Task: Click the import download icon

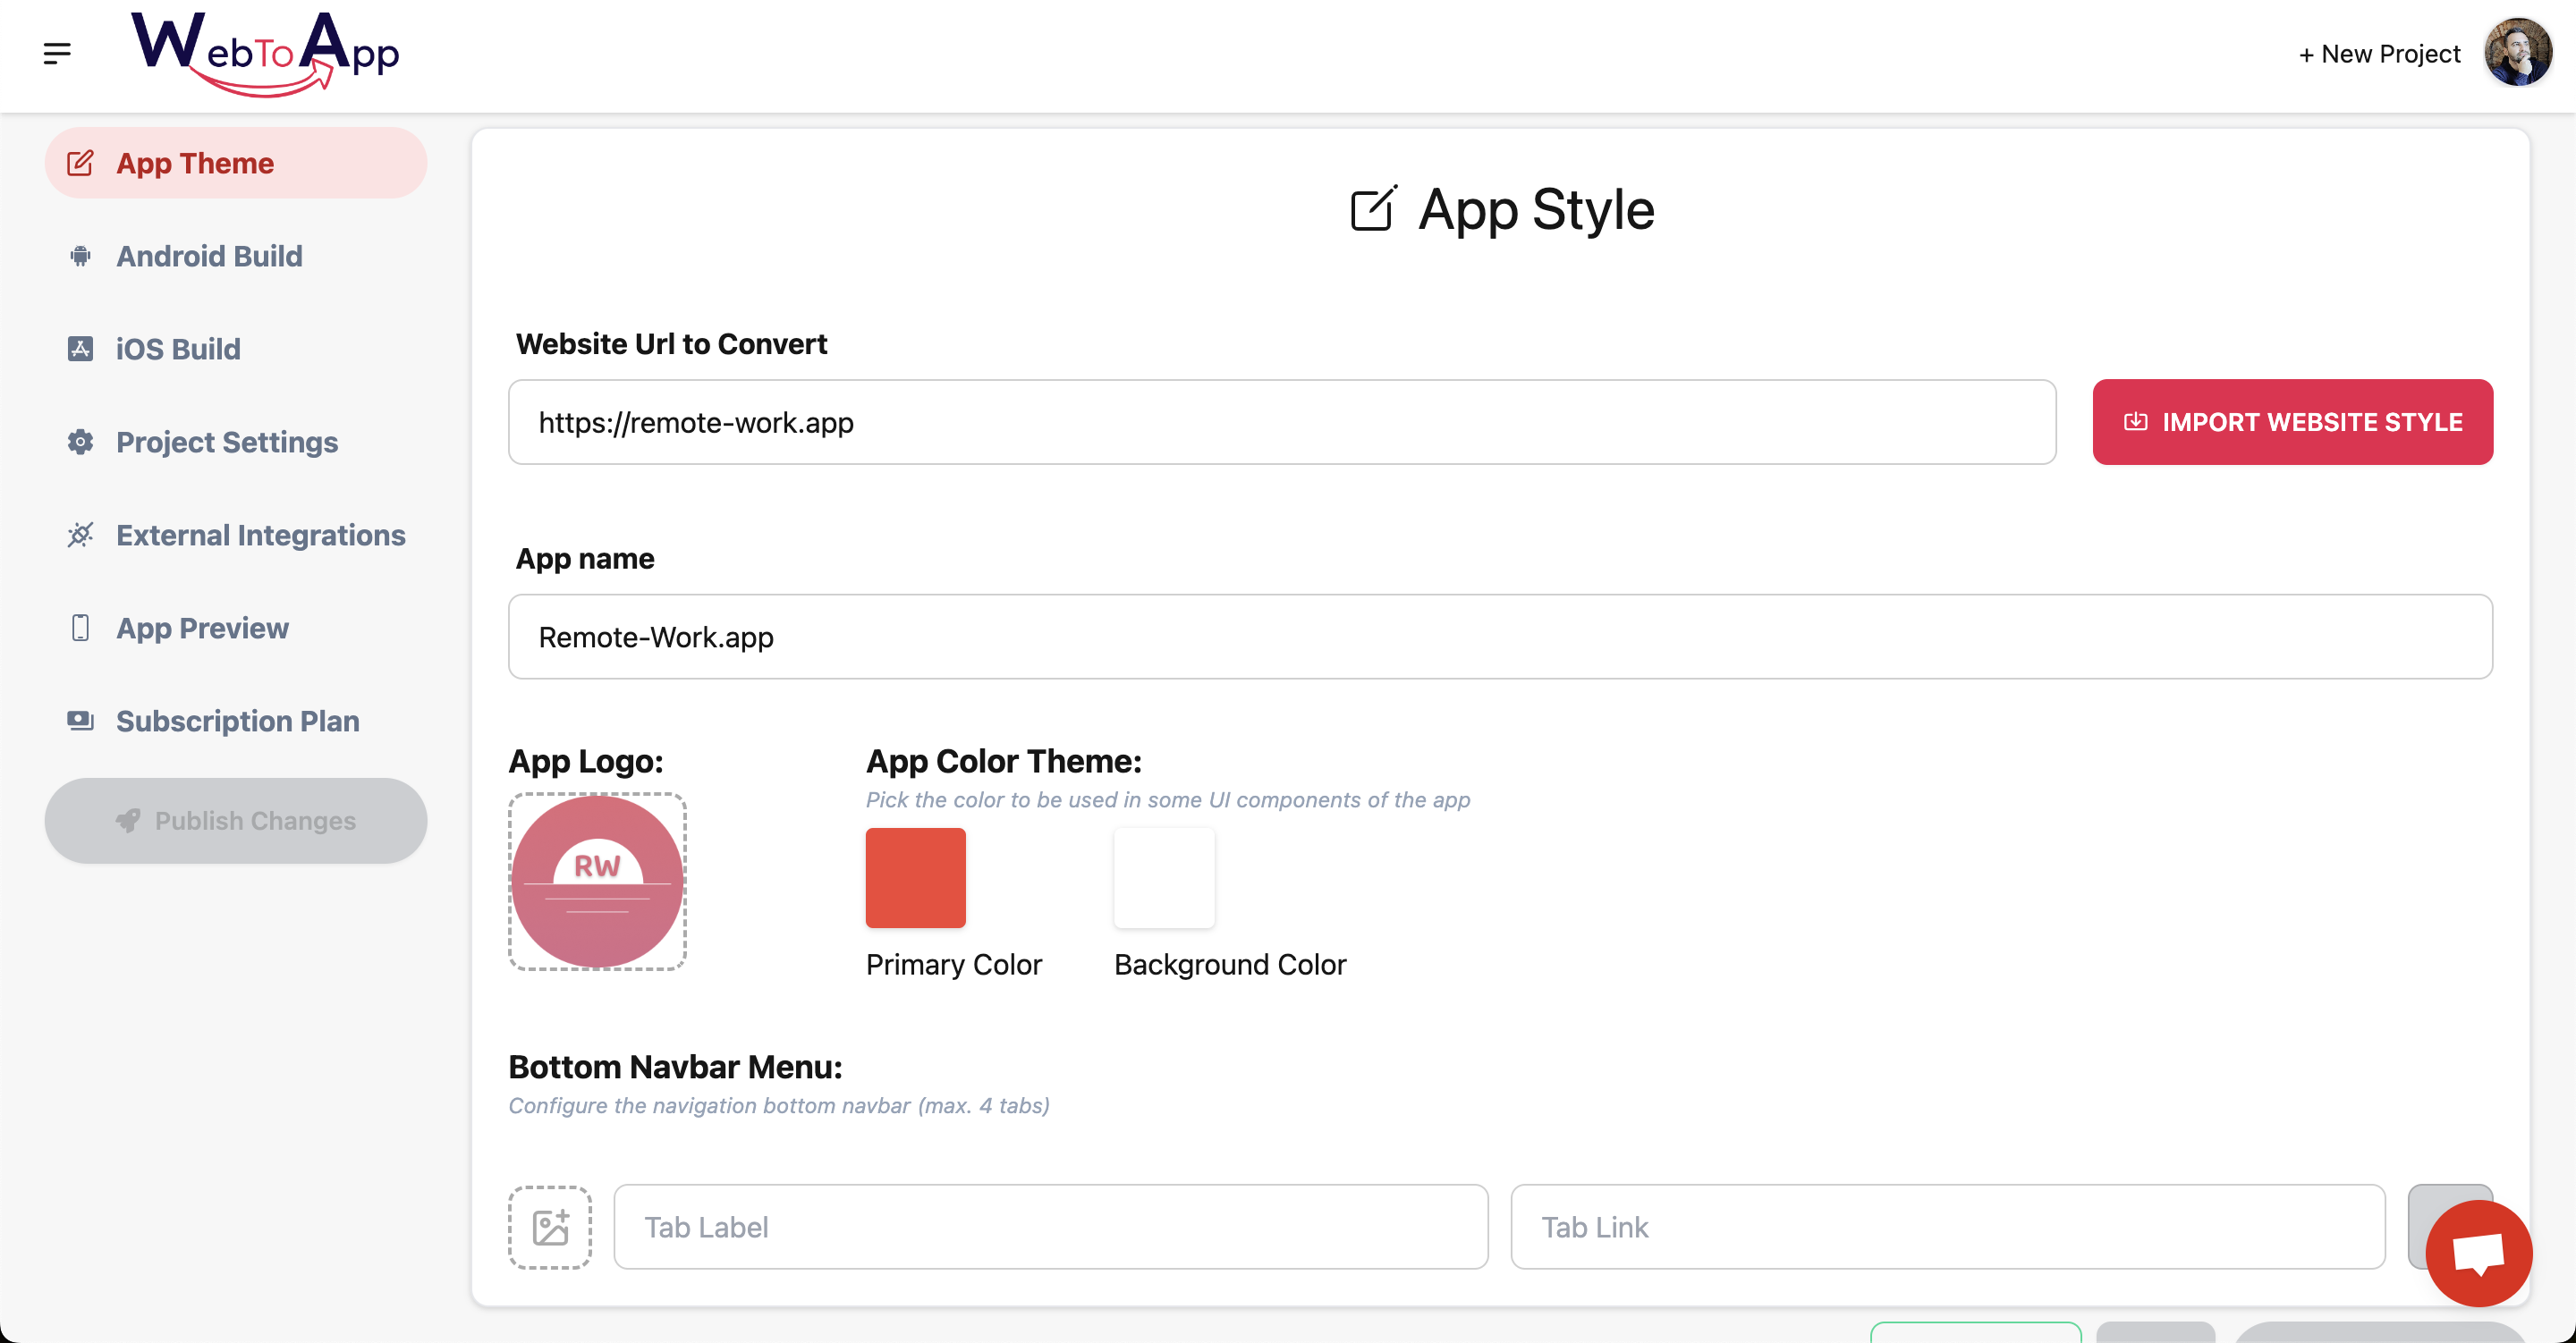Action: [x=2135, y=422]
